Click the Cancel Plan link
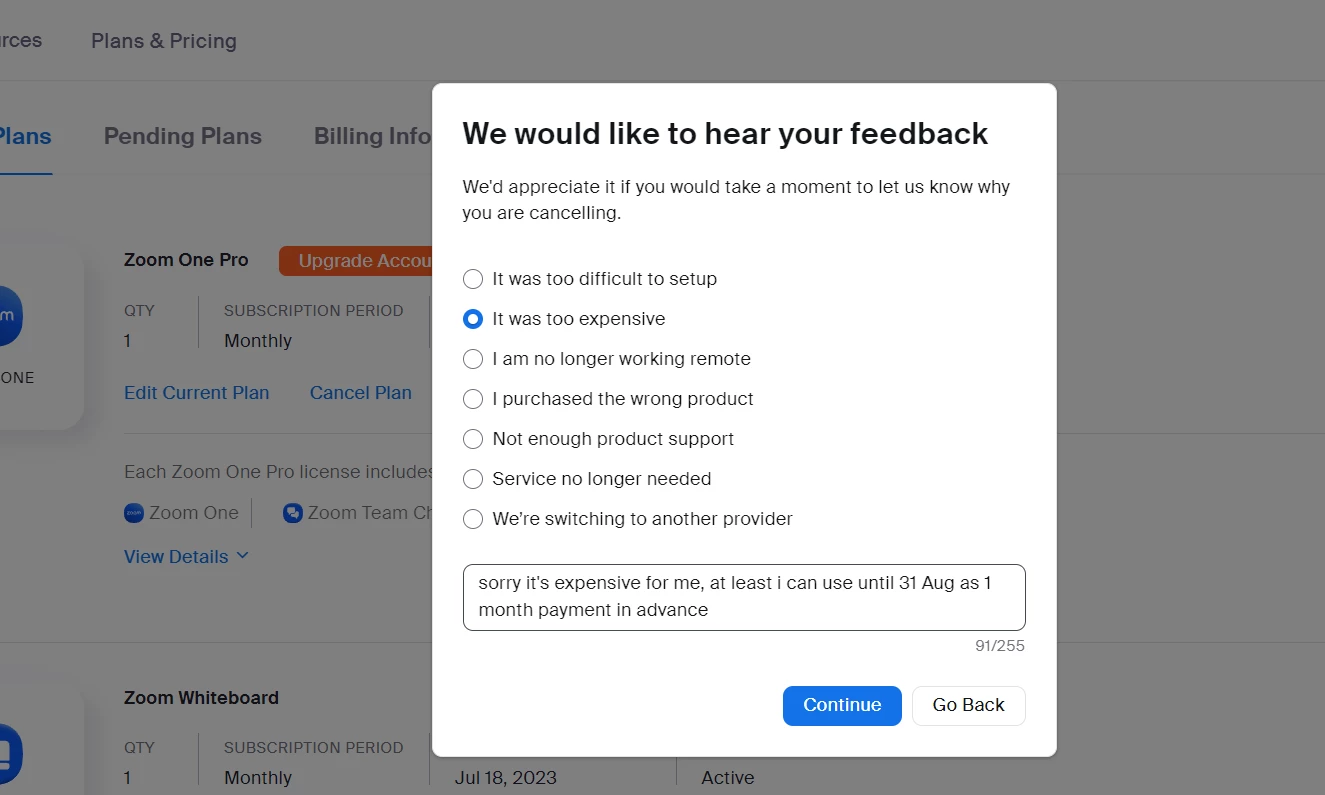This screenshot has height=795, width=1325. [361, 393]
